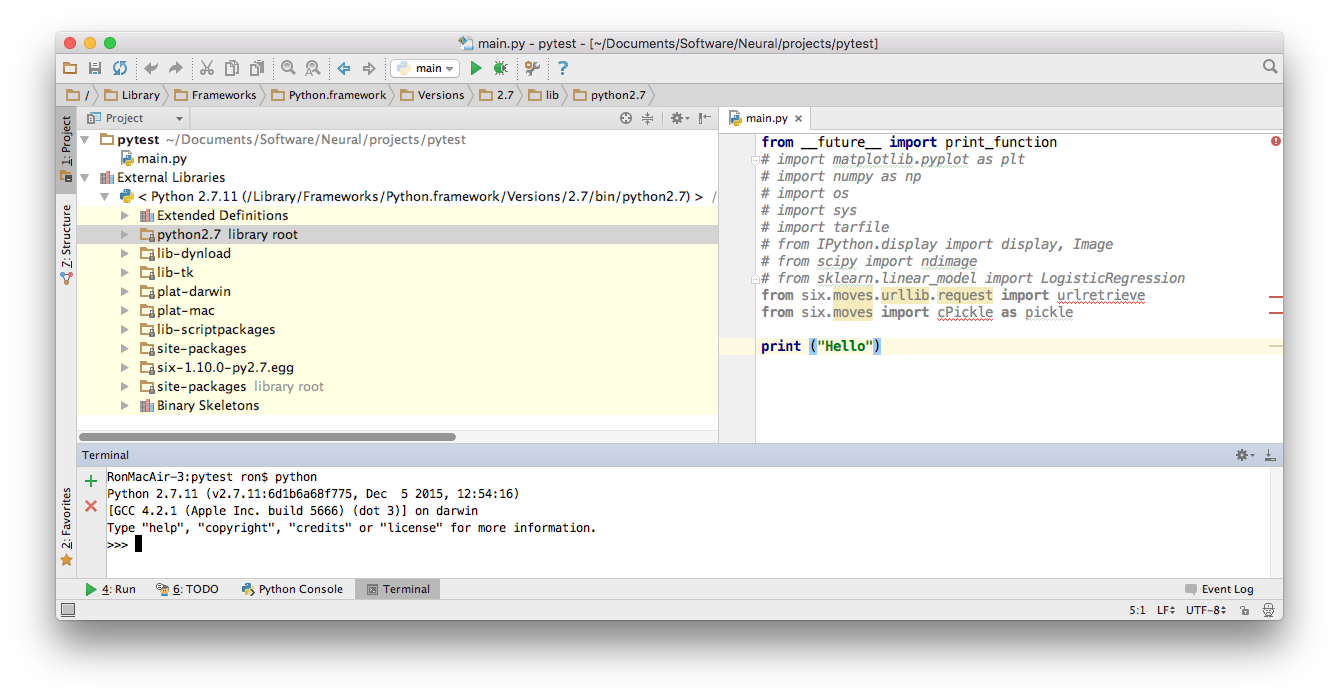Open the UTF-8 encoding selector
The image size is (1339, 700).
[x=1206, y=610]
